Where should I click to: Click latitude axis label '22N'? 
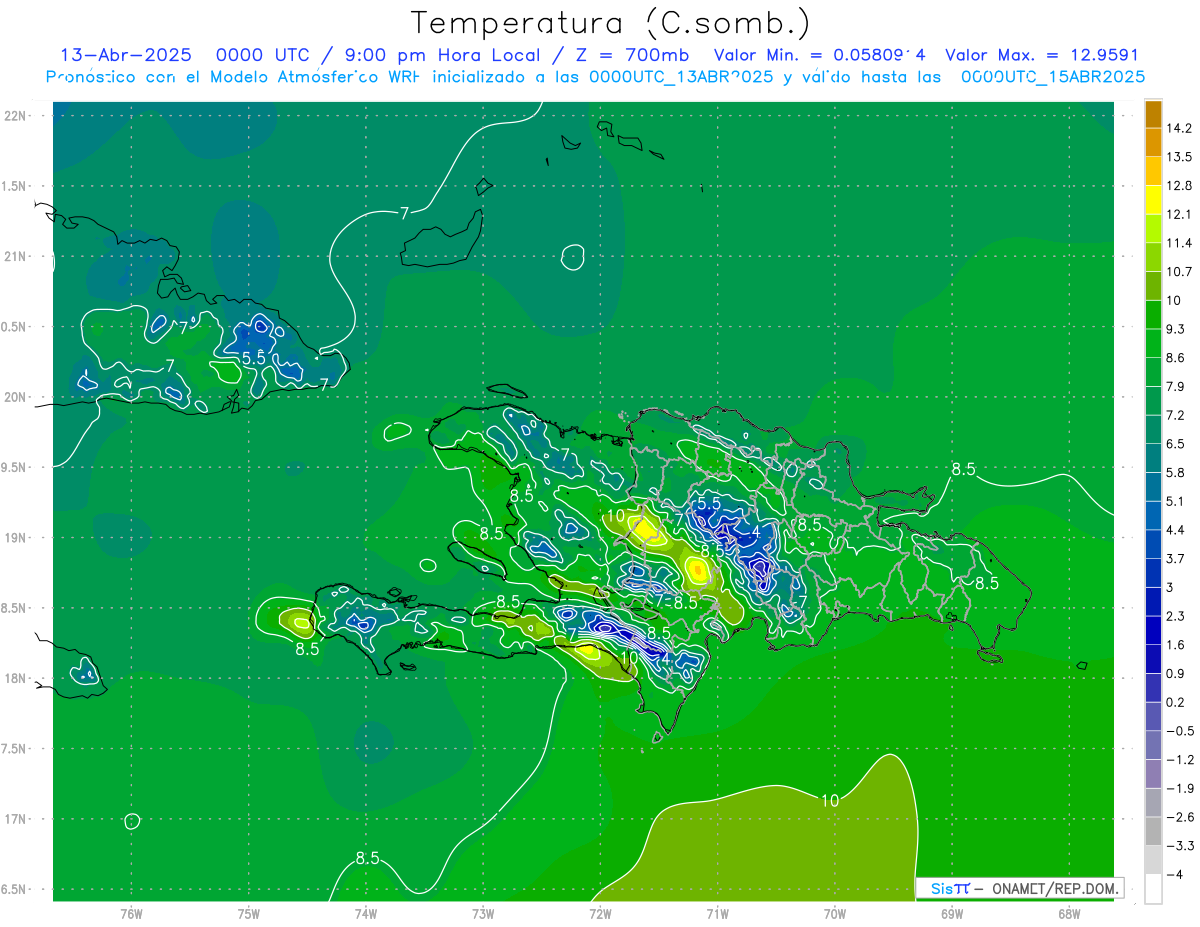pyautogui.click(x=15, y=116)
